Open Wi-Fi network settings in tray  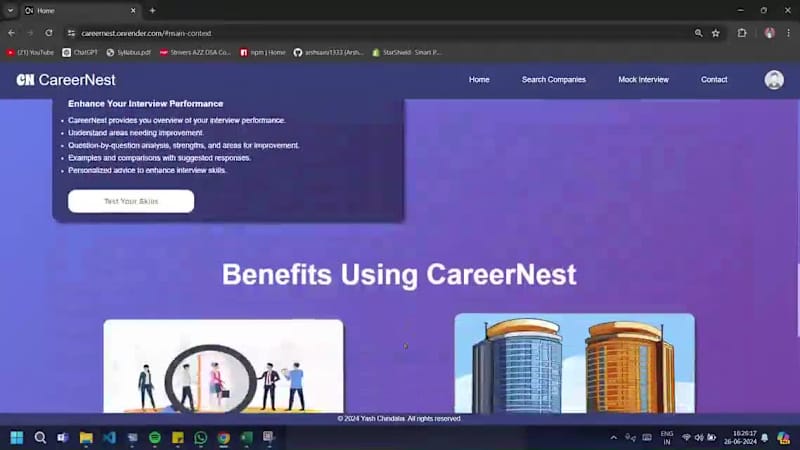click(x=686, y=438)
